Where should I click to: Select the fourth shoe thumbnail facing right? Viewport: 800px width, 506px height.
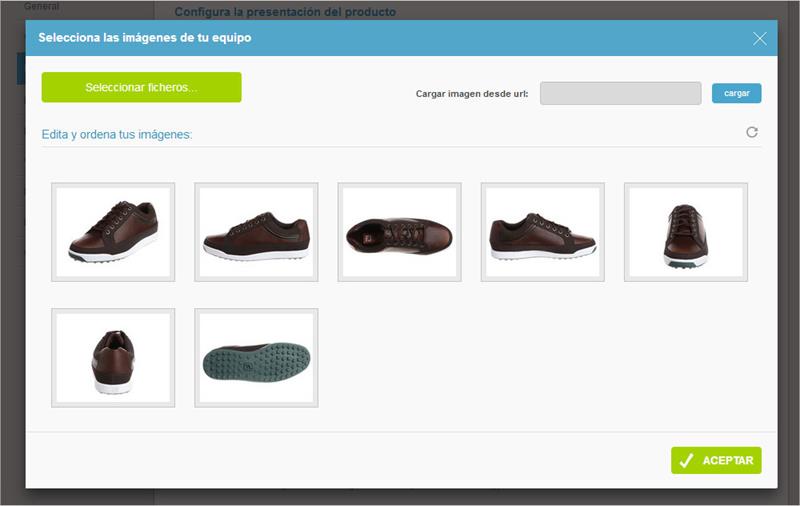pos(542,232)
